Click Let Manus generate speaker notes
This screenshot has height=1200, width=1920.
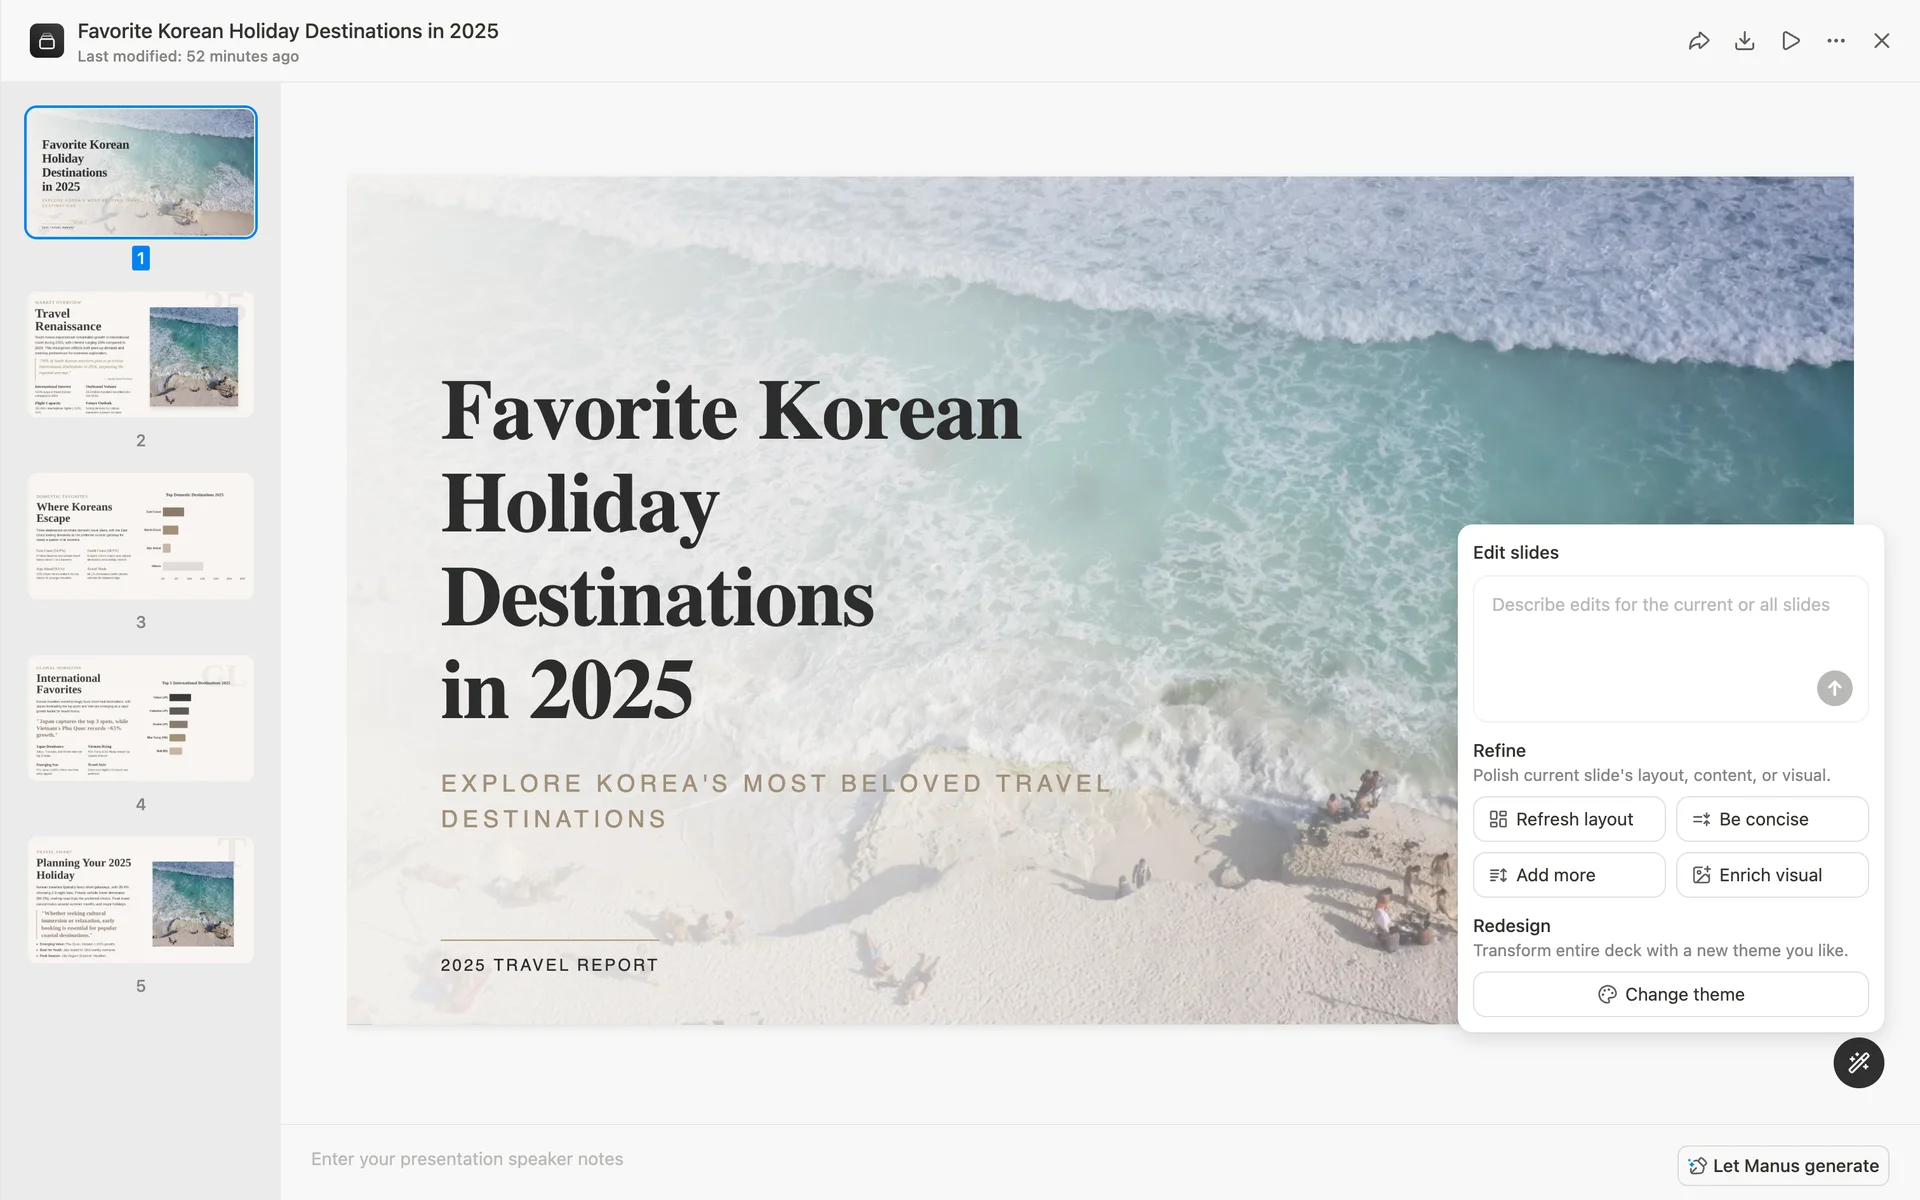(1783, 1166)
